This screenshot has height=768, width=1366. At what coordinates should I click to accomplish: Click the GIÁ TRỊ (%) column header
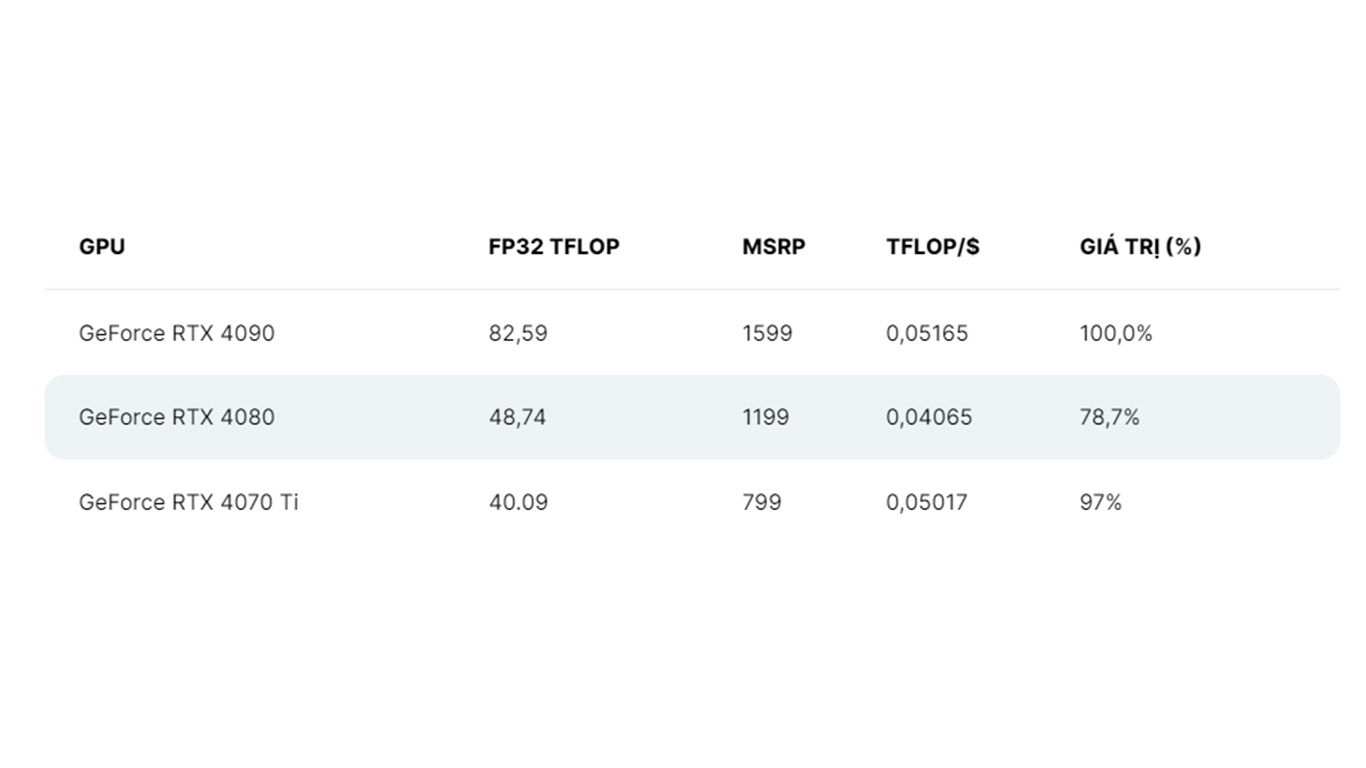(x=1140, y=246)
